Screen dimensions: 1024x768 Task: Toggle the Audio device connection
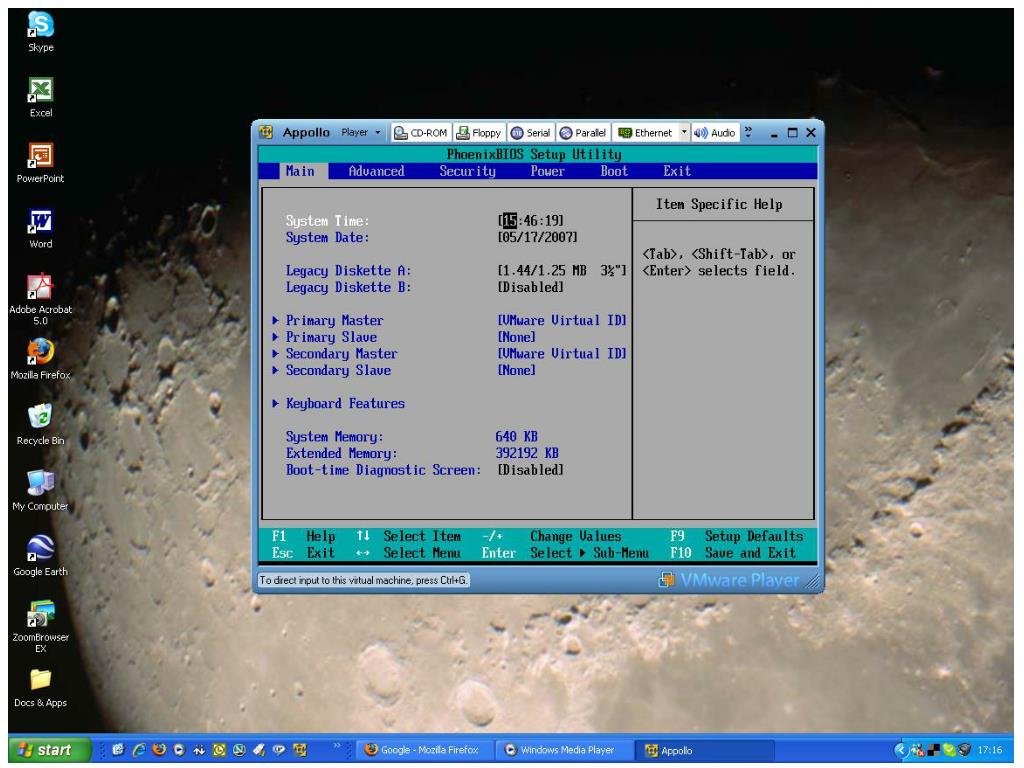pos(714,133)
